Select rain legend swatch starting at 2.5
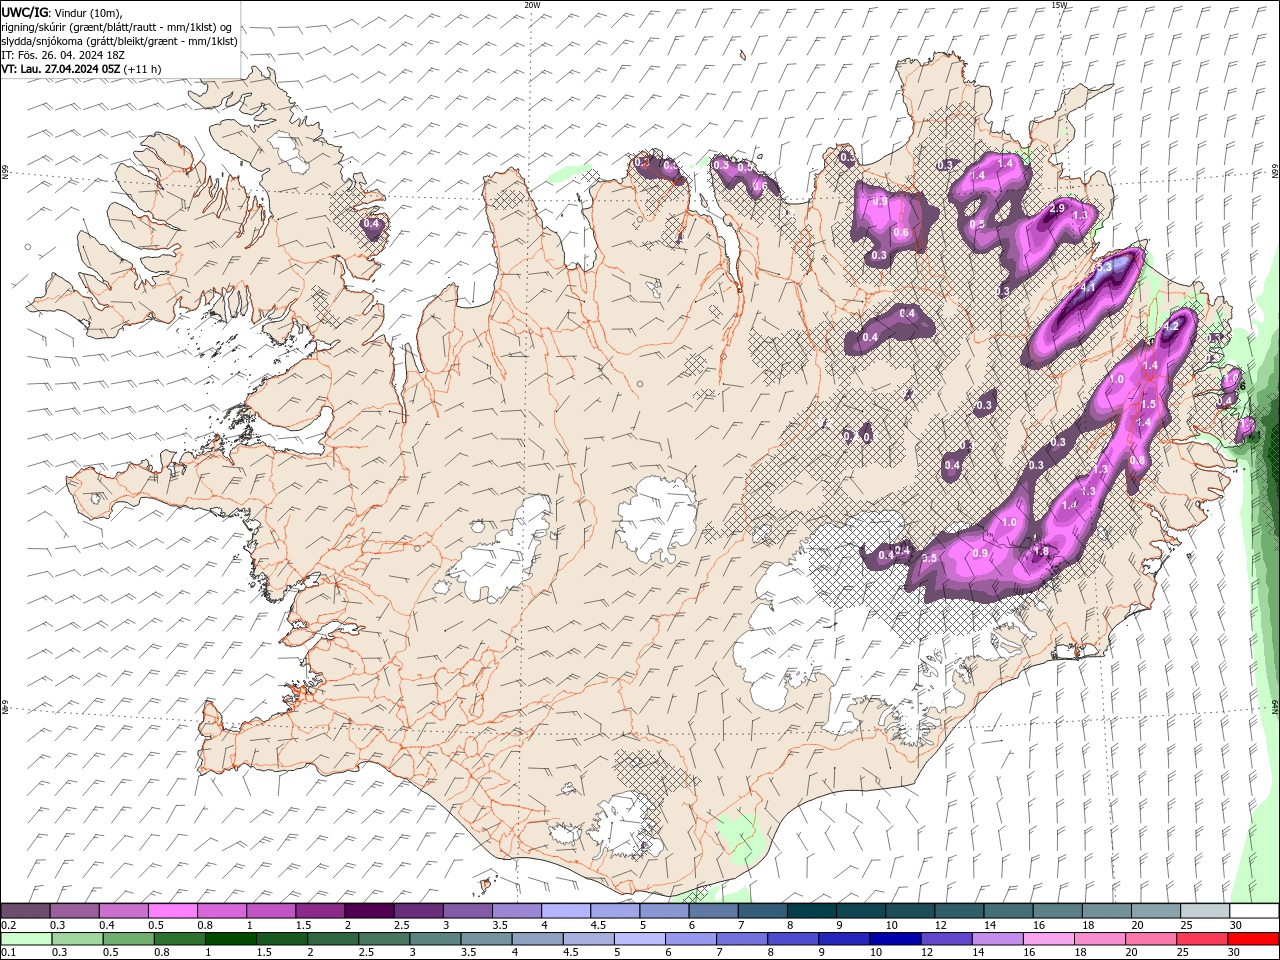Viewport: 1280px width, 960px height. tap(383, 939)
